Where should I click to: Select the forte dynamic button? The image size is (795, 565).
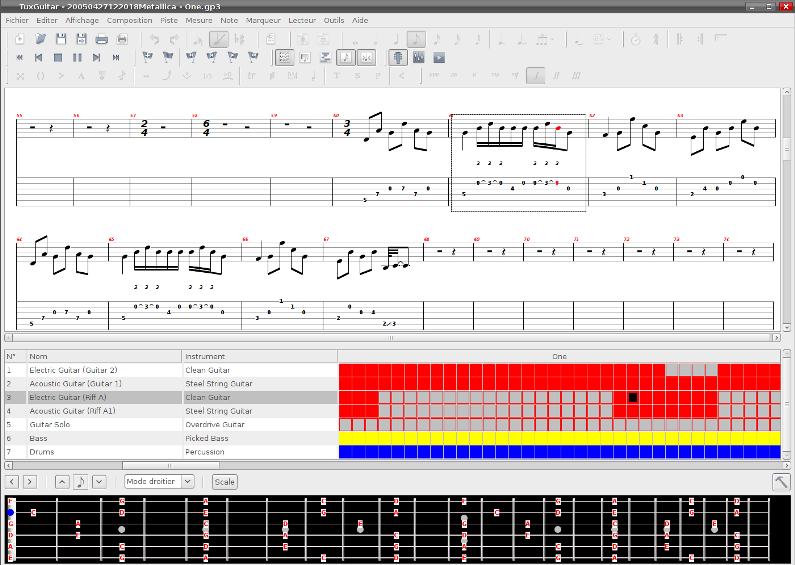[x=536, y=76]
